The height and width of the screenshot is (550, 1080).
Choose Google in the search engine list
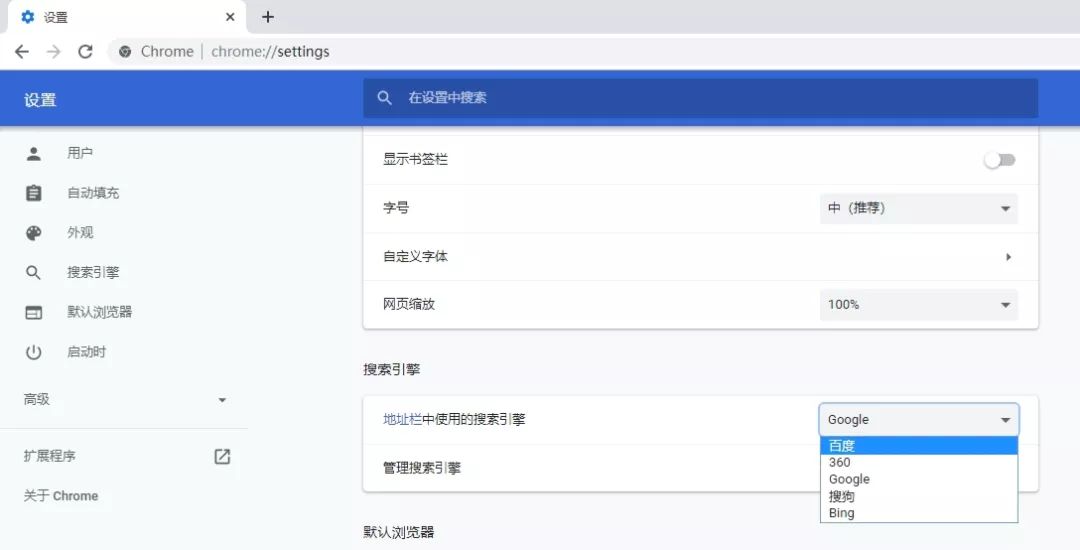pyautogui.click(x=919, y=479)
